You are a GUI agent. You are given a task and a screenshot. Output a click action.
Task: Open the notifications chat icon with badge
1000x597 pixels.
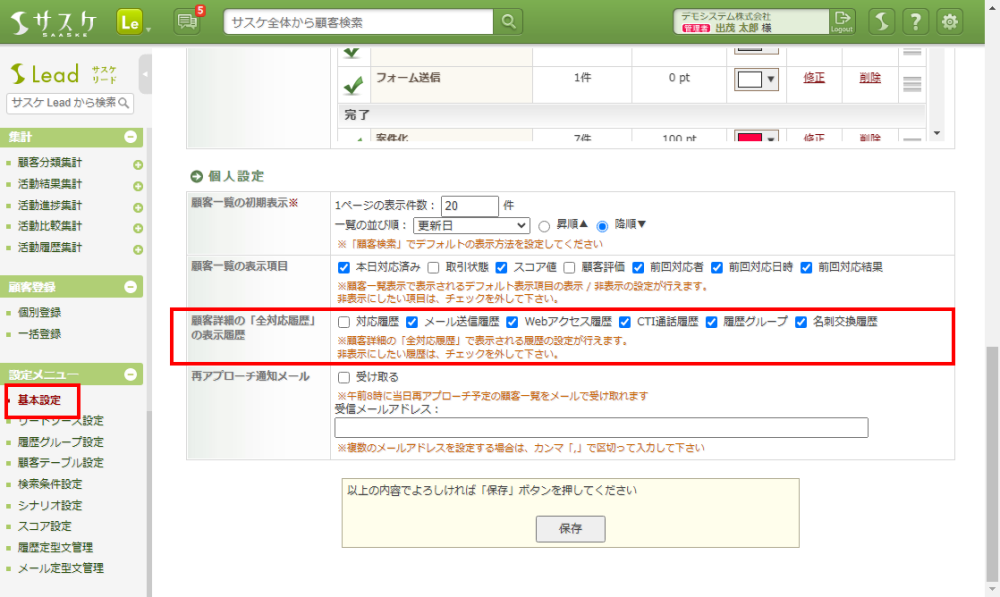tap(186, 21)
